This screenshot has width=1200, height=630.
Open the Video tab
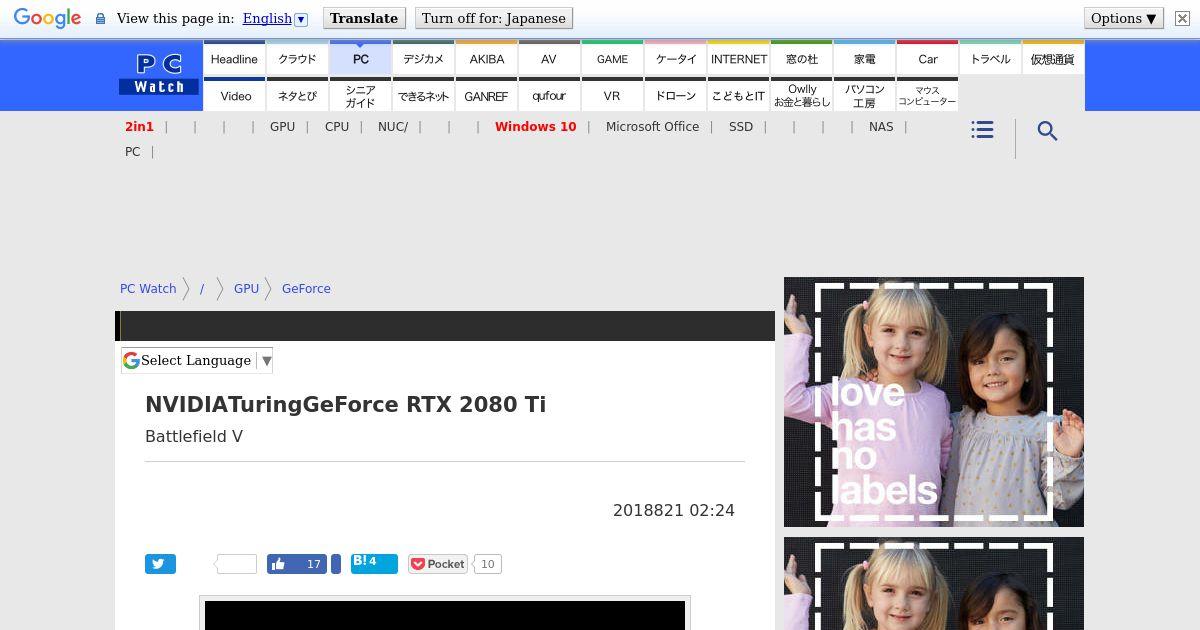pos(234,95)
